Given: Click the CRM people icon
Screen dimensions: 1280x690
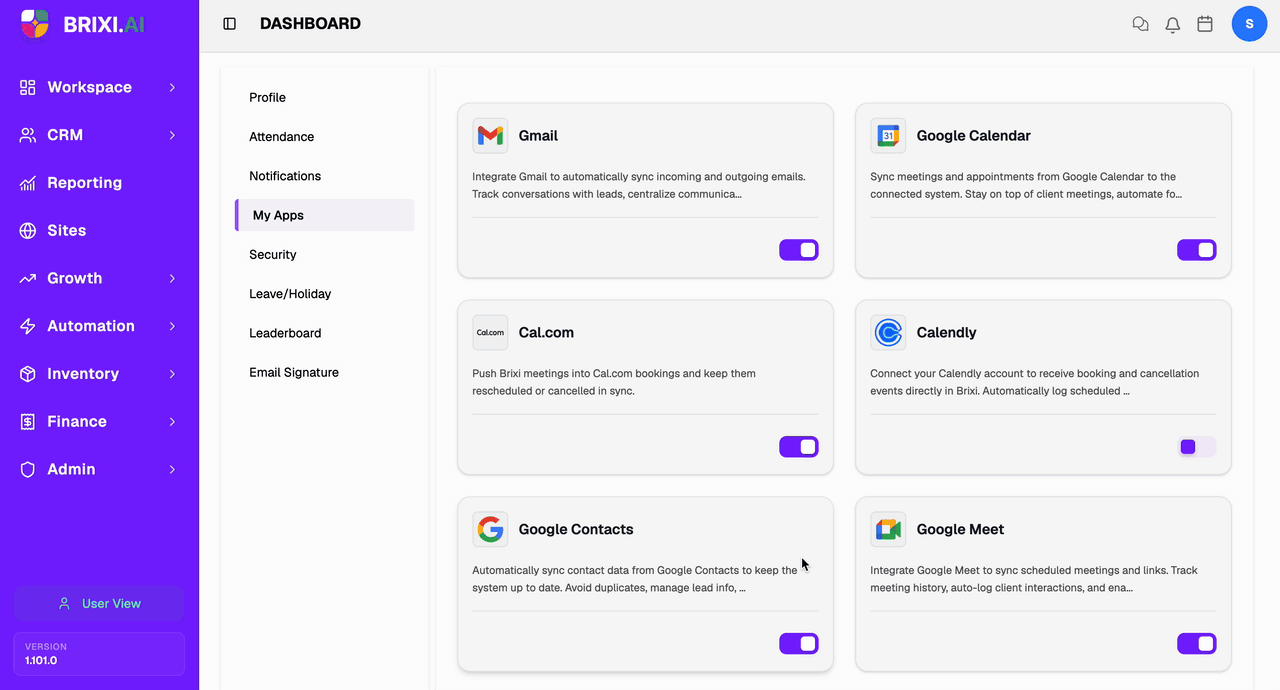Looking at the screenshot, I should click(x=28, y=135).
